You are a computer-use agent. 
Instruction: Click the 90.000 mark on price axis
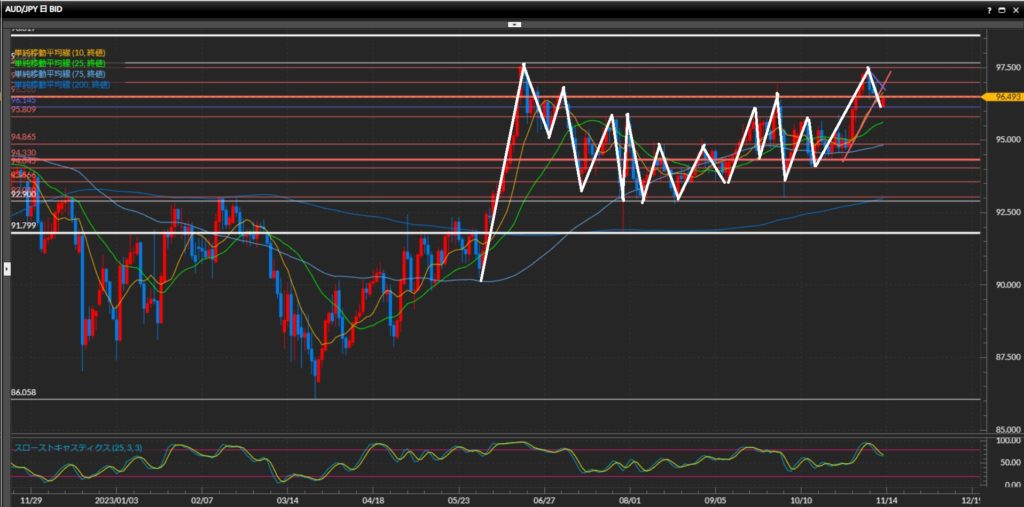[999, 285]
